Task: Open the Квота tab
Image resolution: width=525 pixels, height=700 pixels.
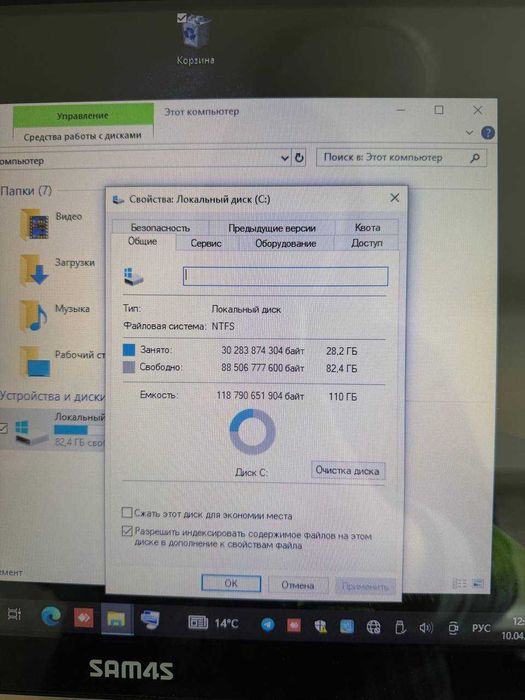Action: click(x=367, y=228)
